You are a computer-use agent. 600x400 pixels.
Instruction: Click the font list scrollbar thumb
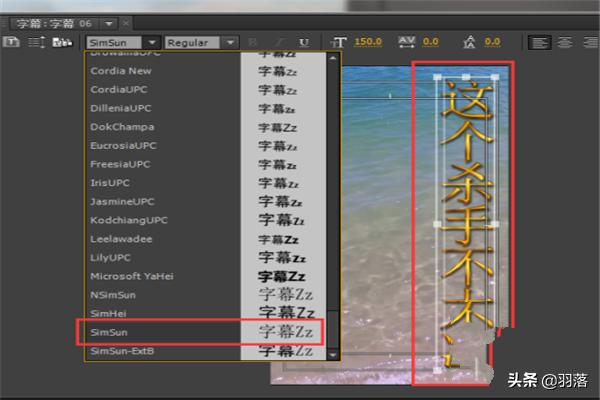point(333,328)
